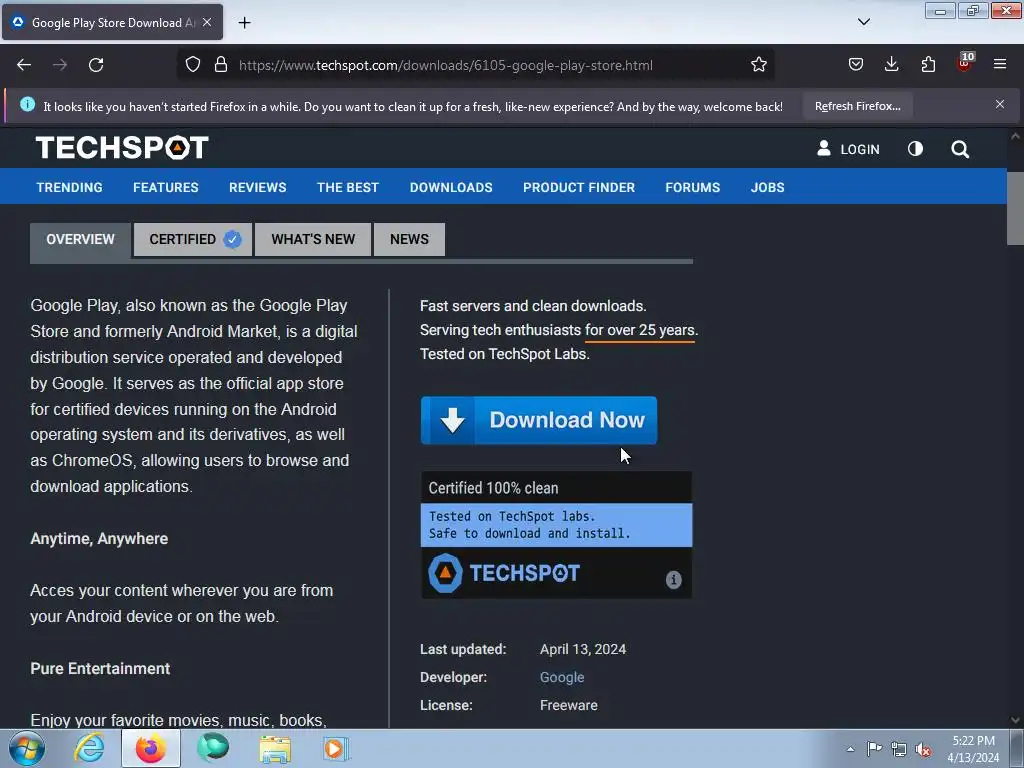Screen dimensions: 1024x768
Task: Dismiss the Refresh Firefox notification bar
Action: pyautogui.click(x=1000, y=104)
